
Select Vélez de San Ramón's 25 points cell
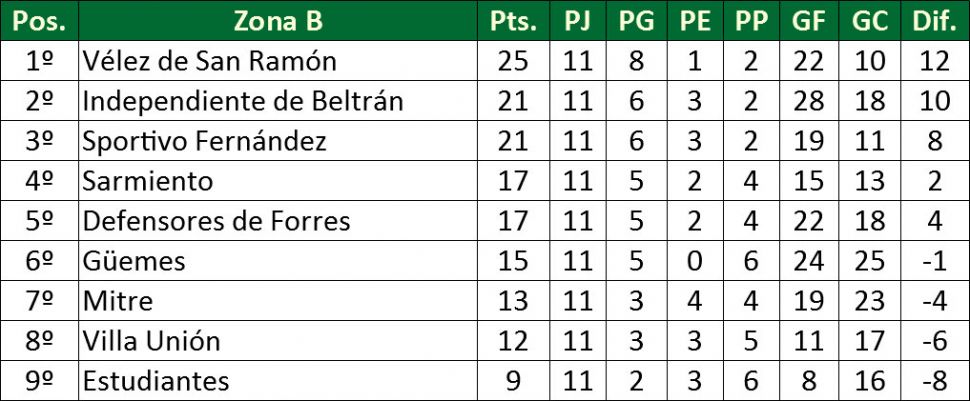[513, 61]
